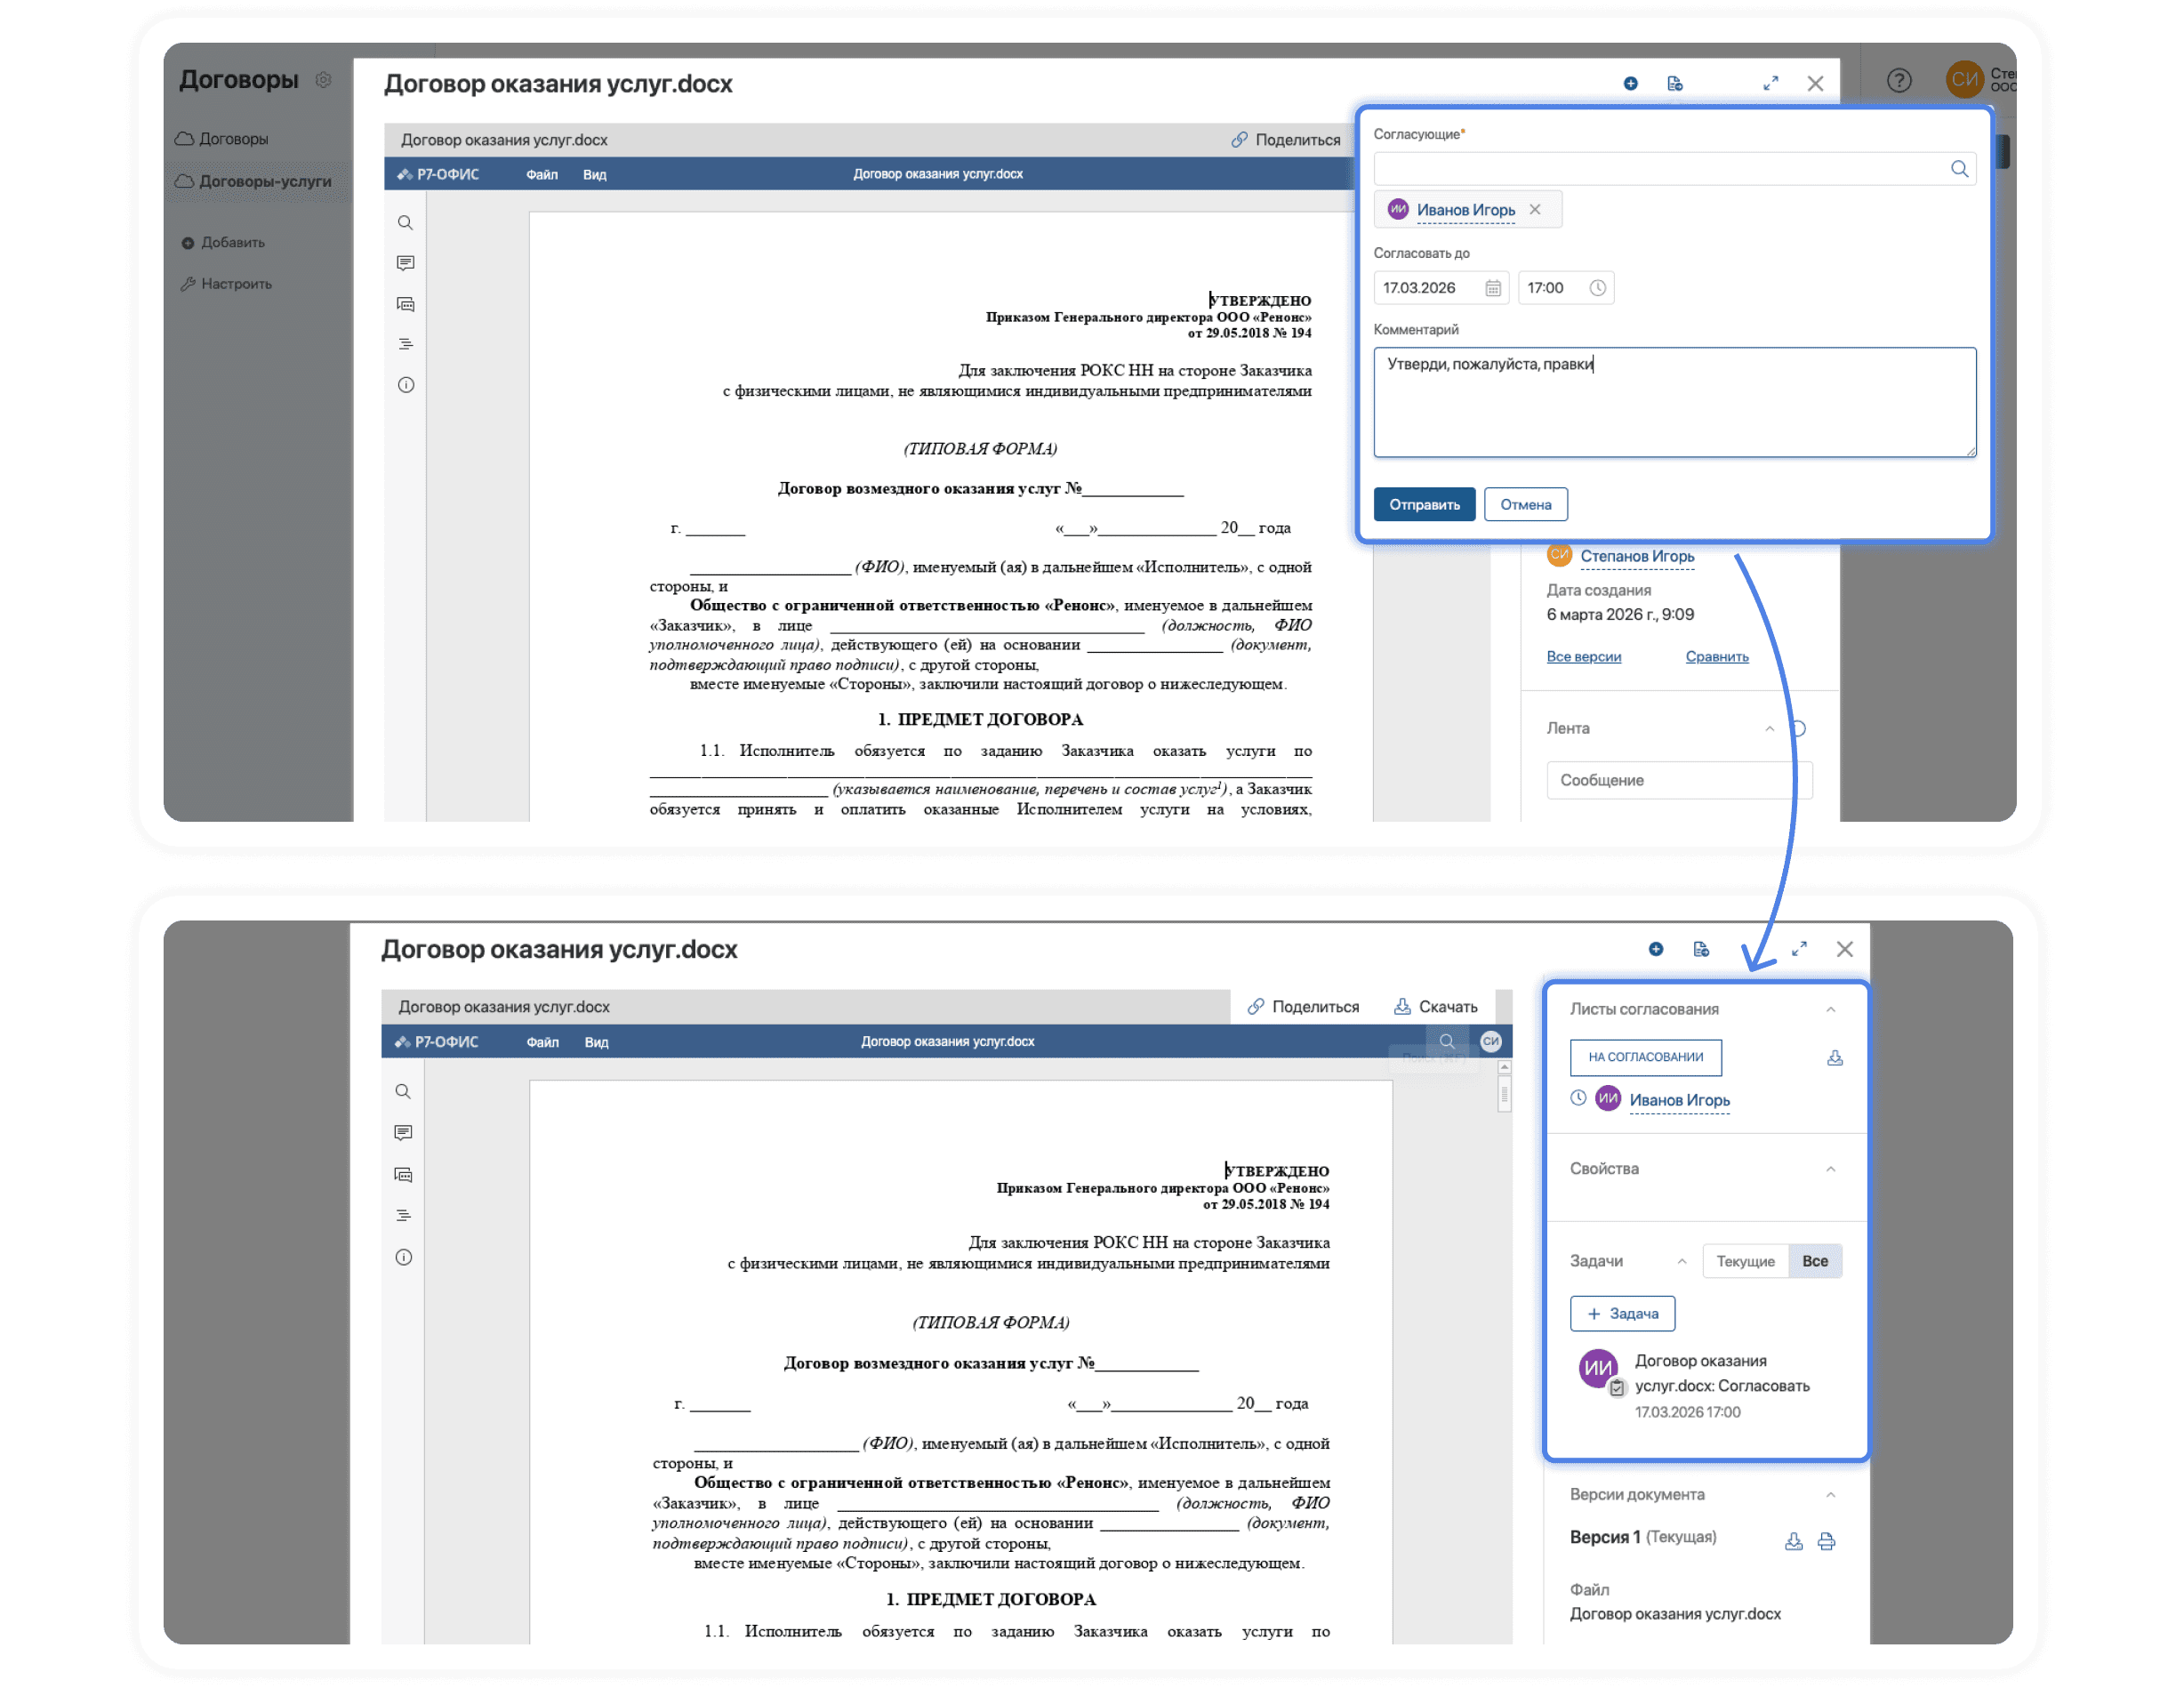Open the Вид menu in upper editor
2184x1688 pixels.
click(594, 175)
